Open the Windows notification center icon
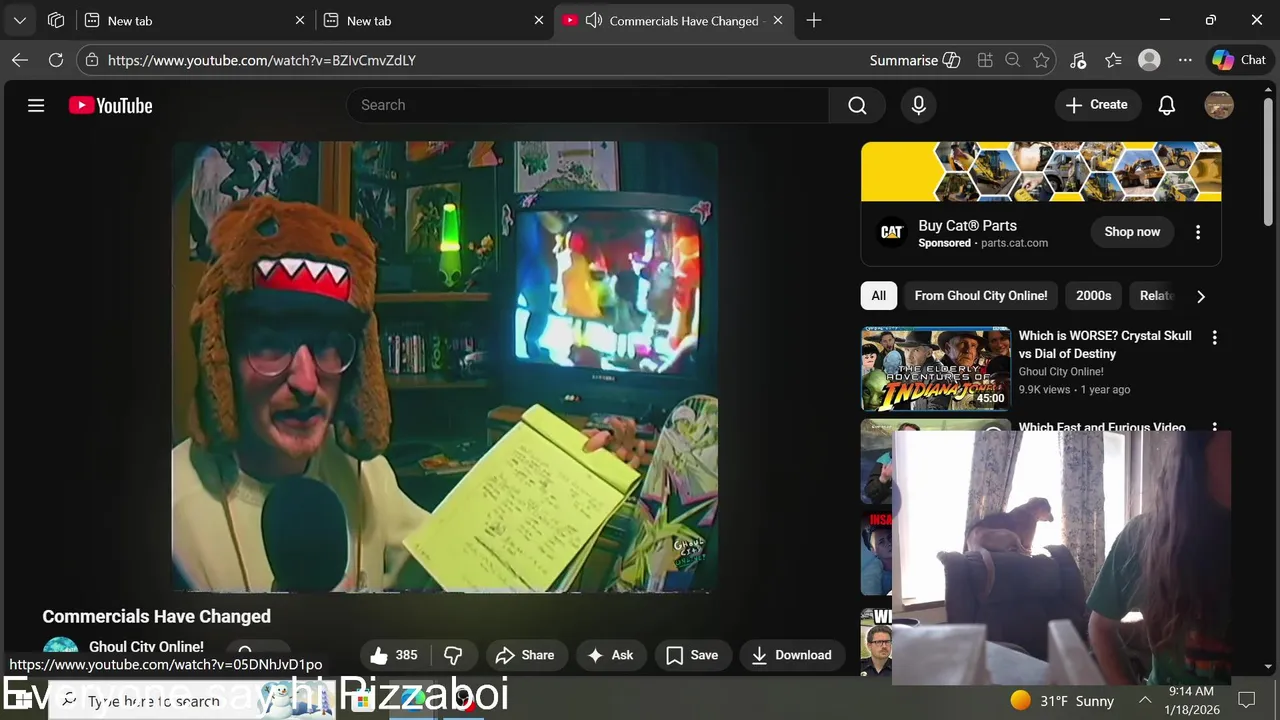This screenshot has width=1280, height=720. (x=1247, y=700)
